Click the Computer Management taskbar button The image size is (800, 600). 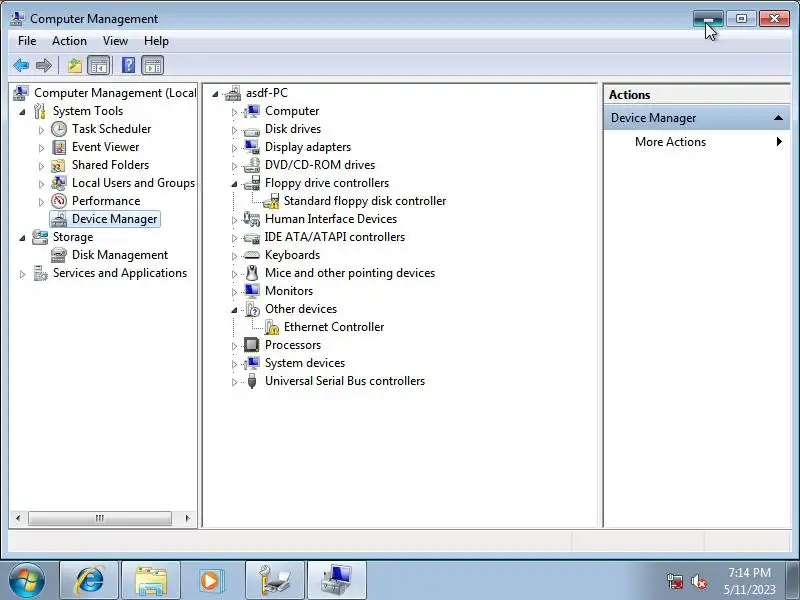(x=337, y=581)
